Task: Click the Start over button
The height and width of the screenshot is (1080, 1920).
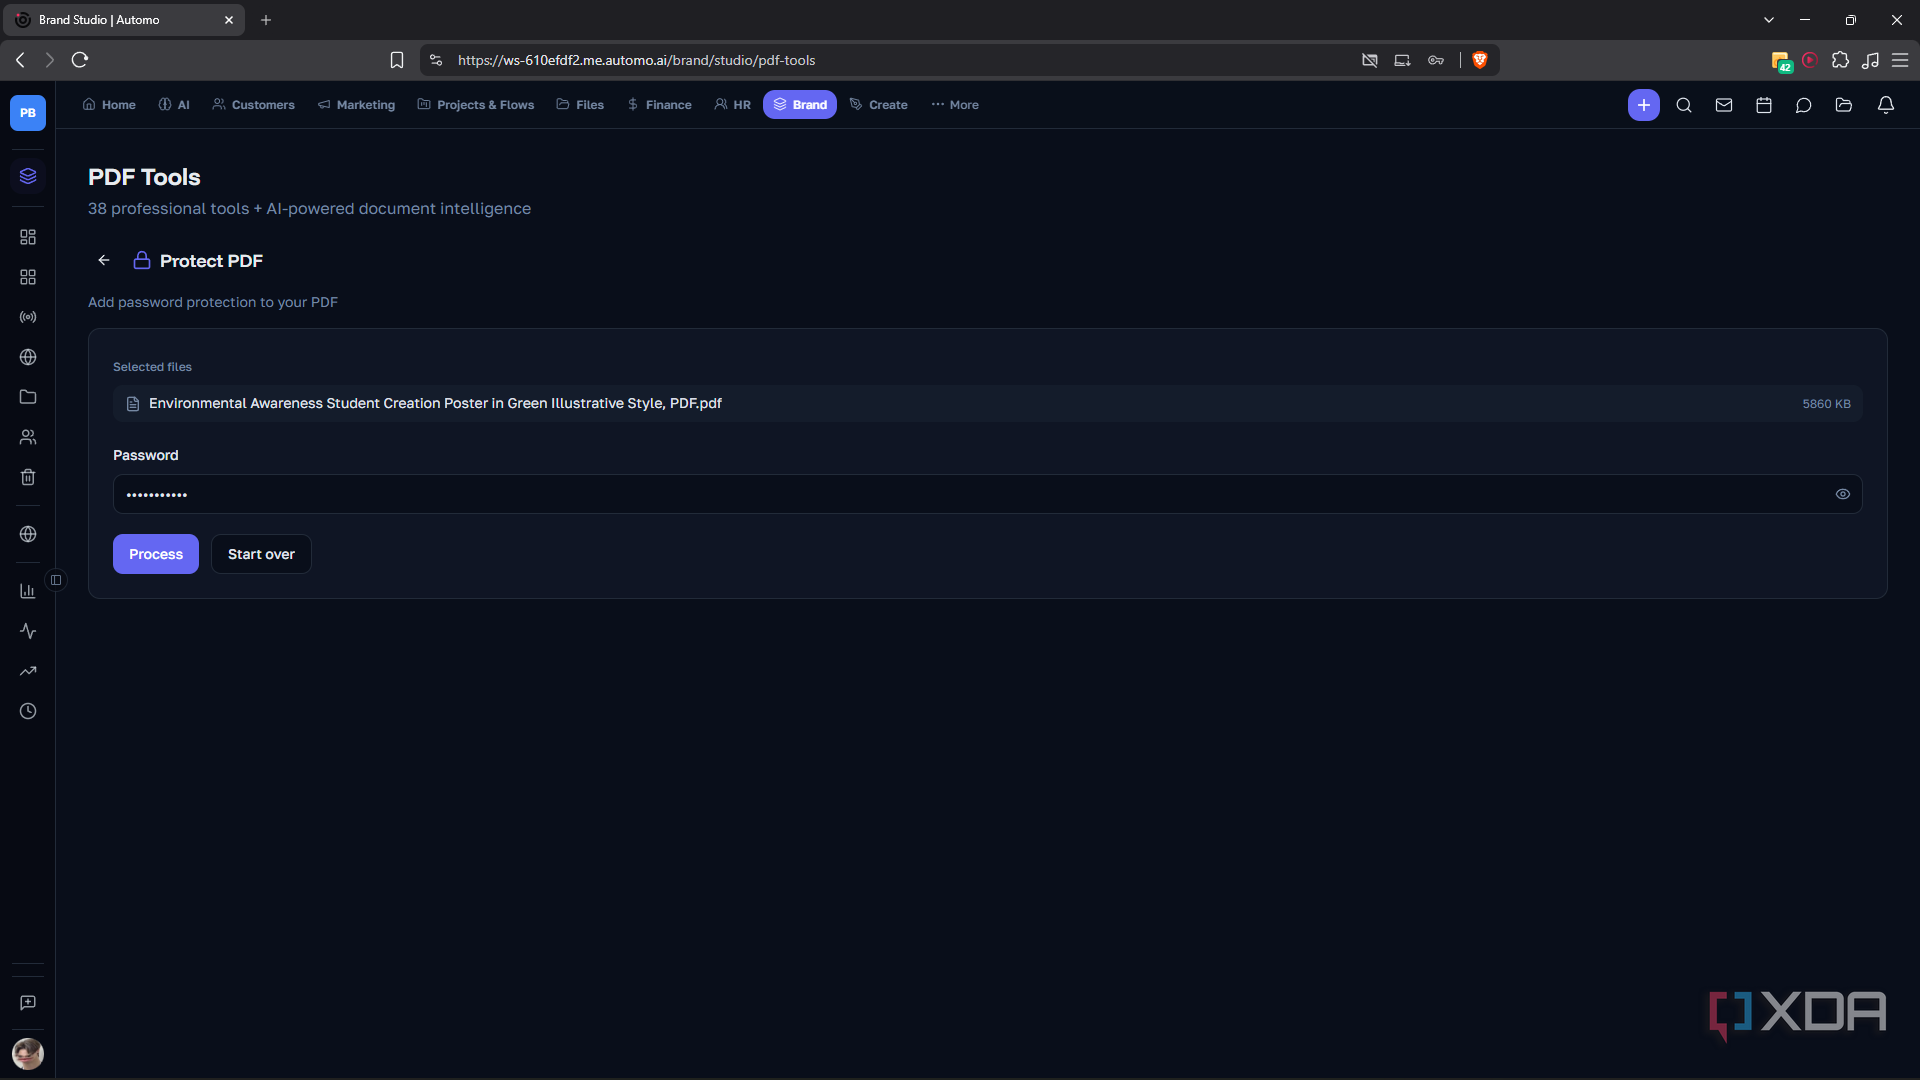Action: [x=261, y=554]
